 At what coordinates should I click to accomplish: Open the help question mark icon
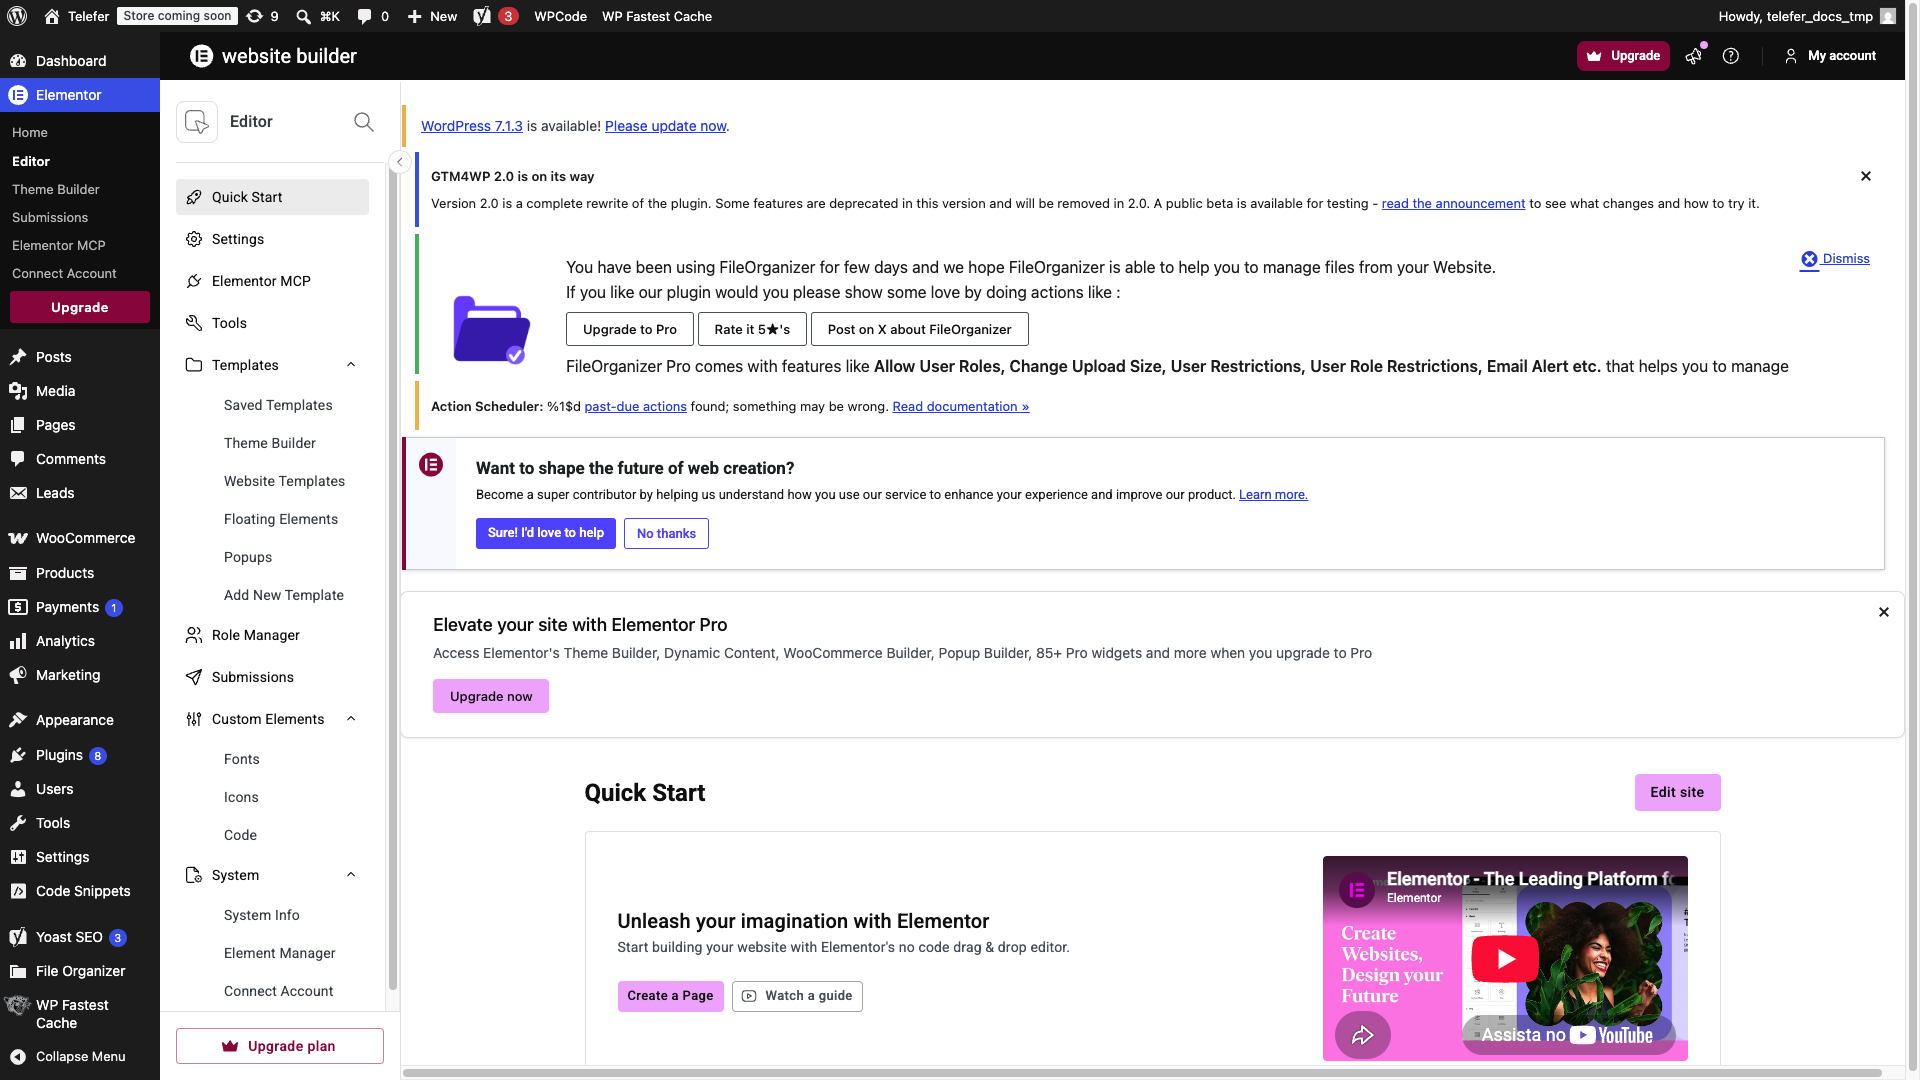click(x=1731, y=56)
